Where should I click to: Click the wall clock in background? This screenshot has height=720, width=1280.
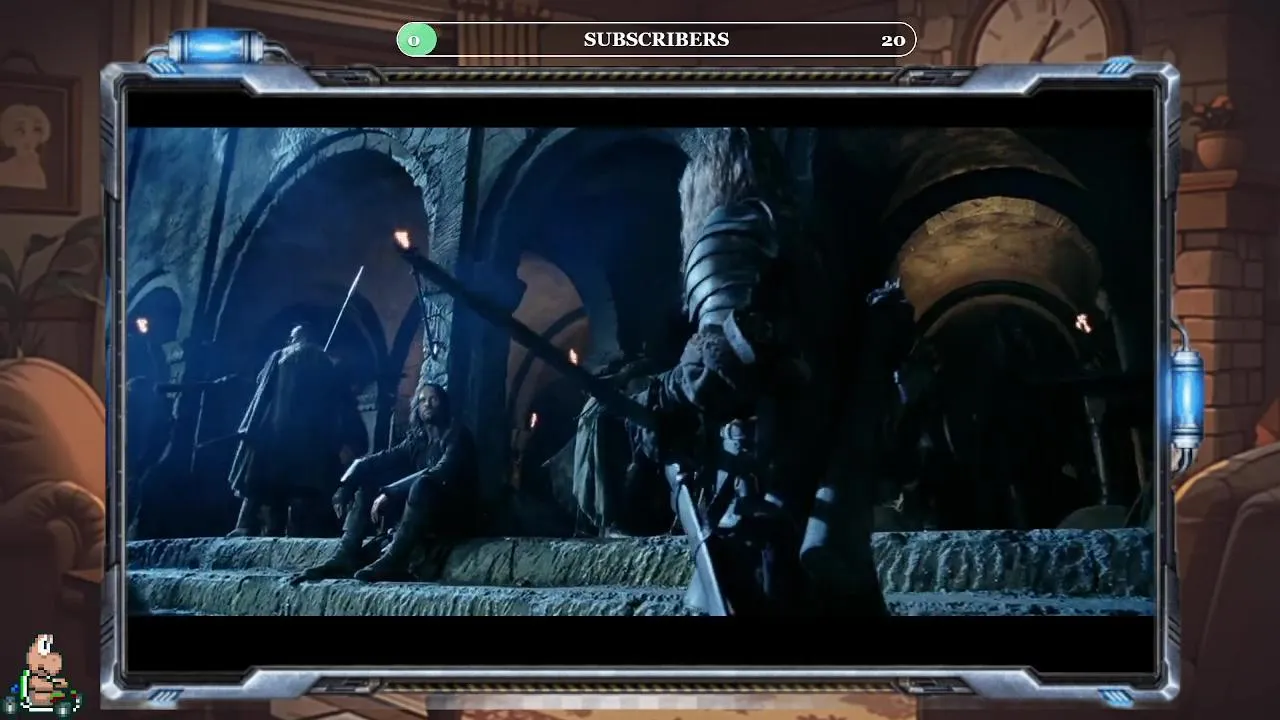(1049, 34)
